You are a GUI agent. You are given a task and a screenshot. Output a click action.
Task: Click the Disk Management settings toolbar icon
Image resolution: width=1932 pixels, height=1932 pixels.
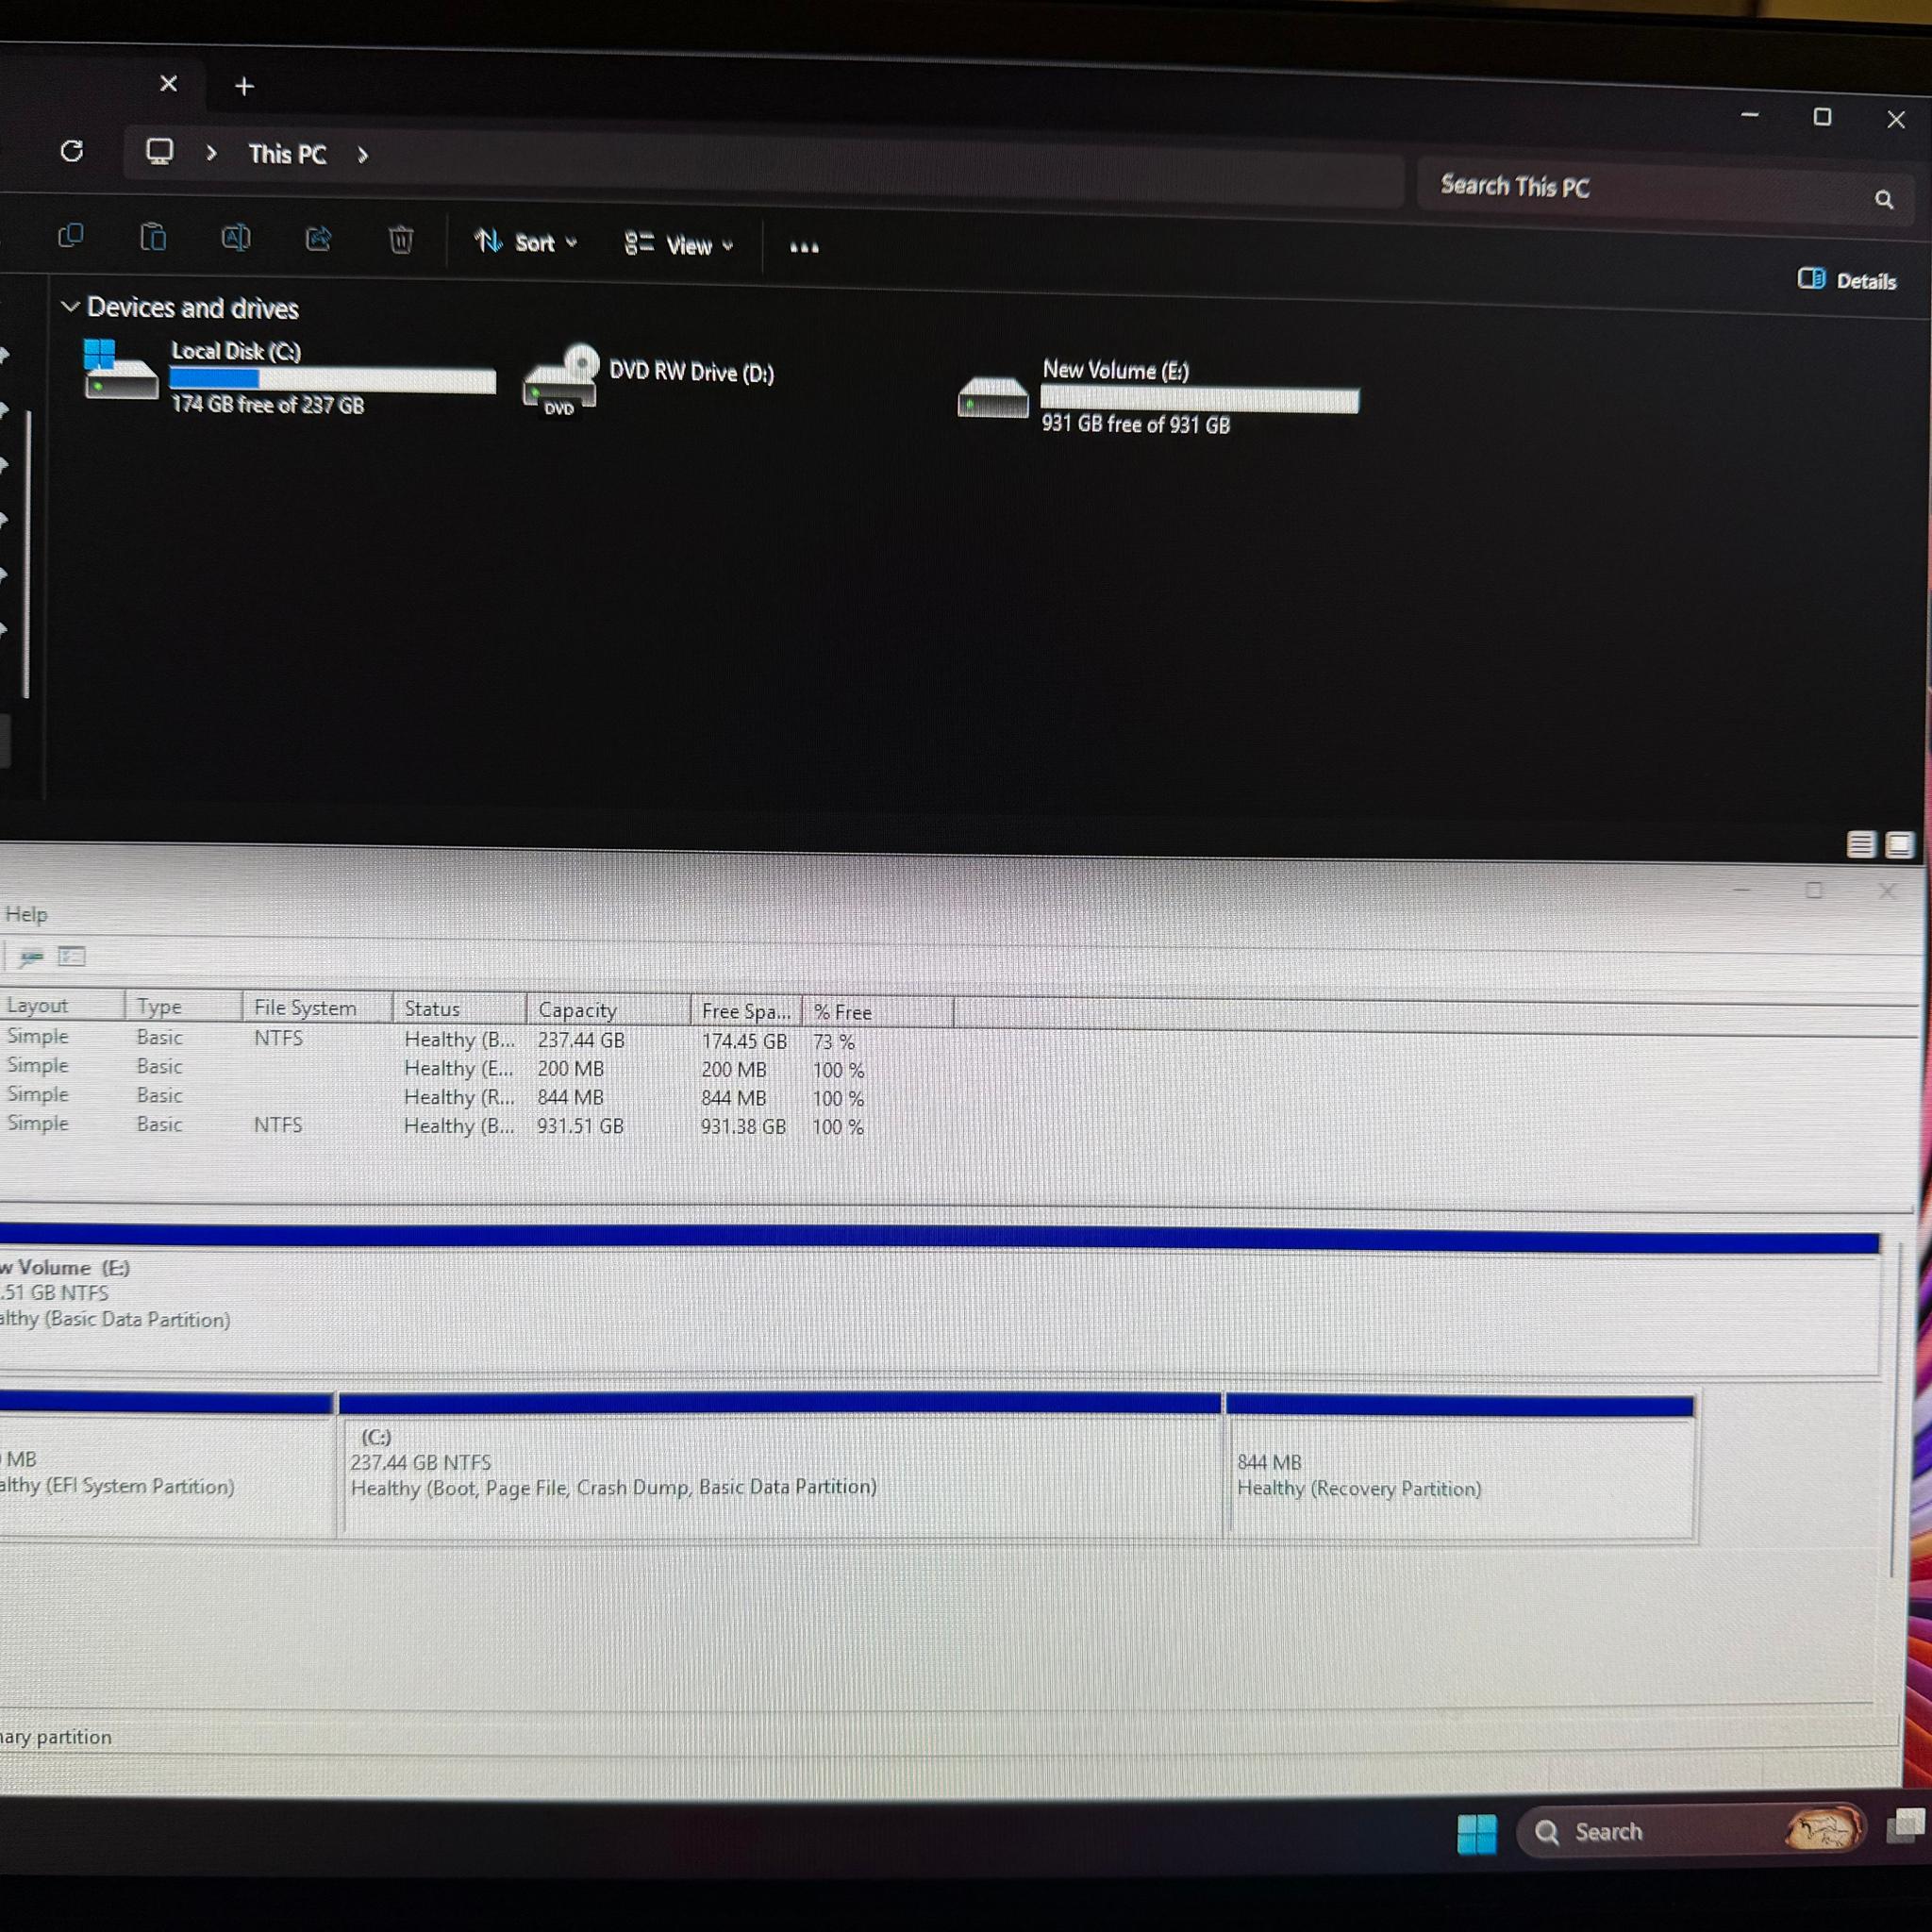click(31, 957)
